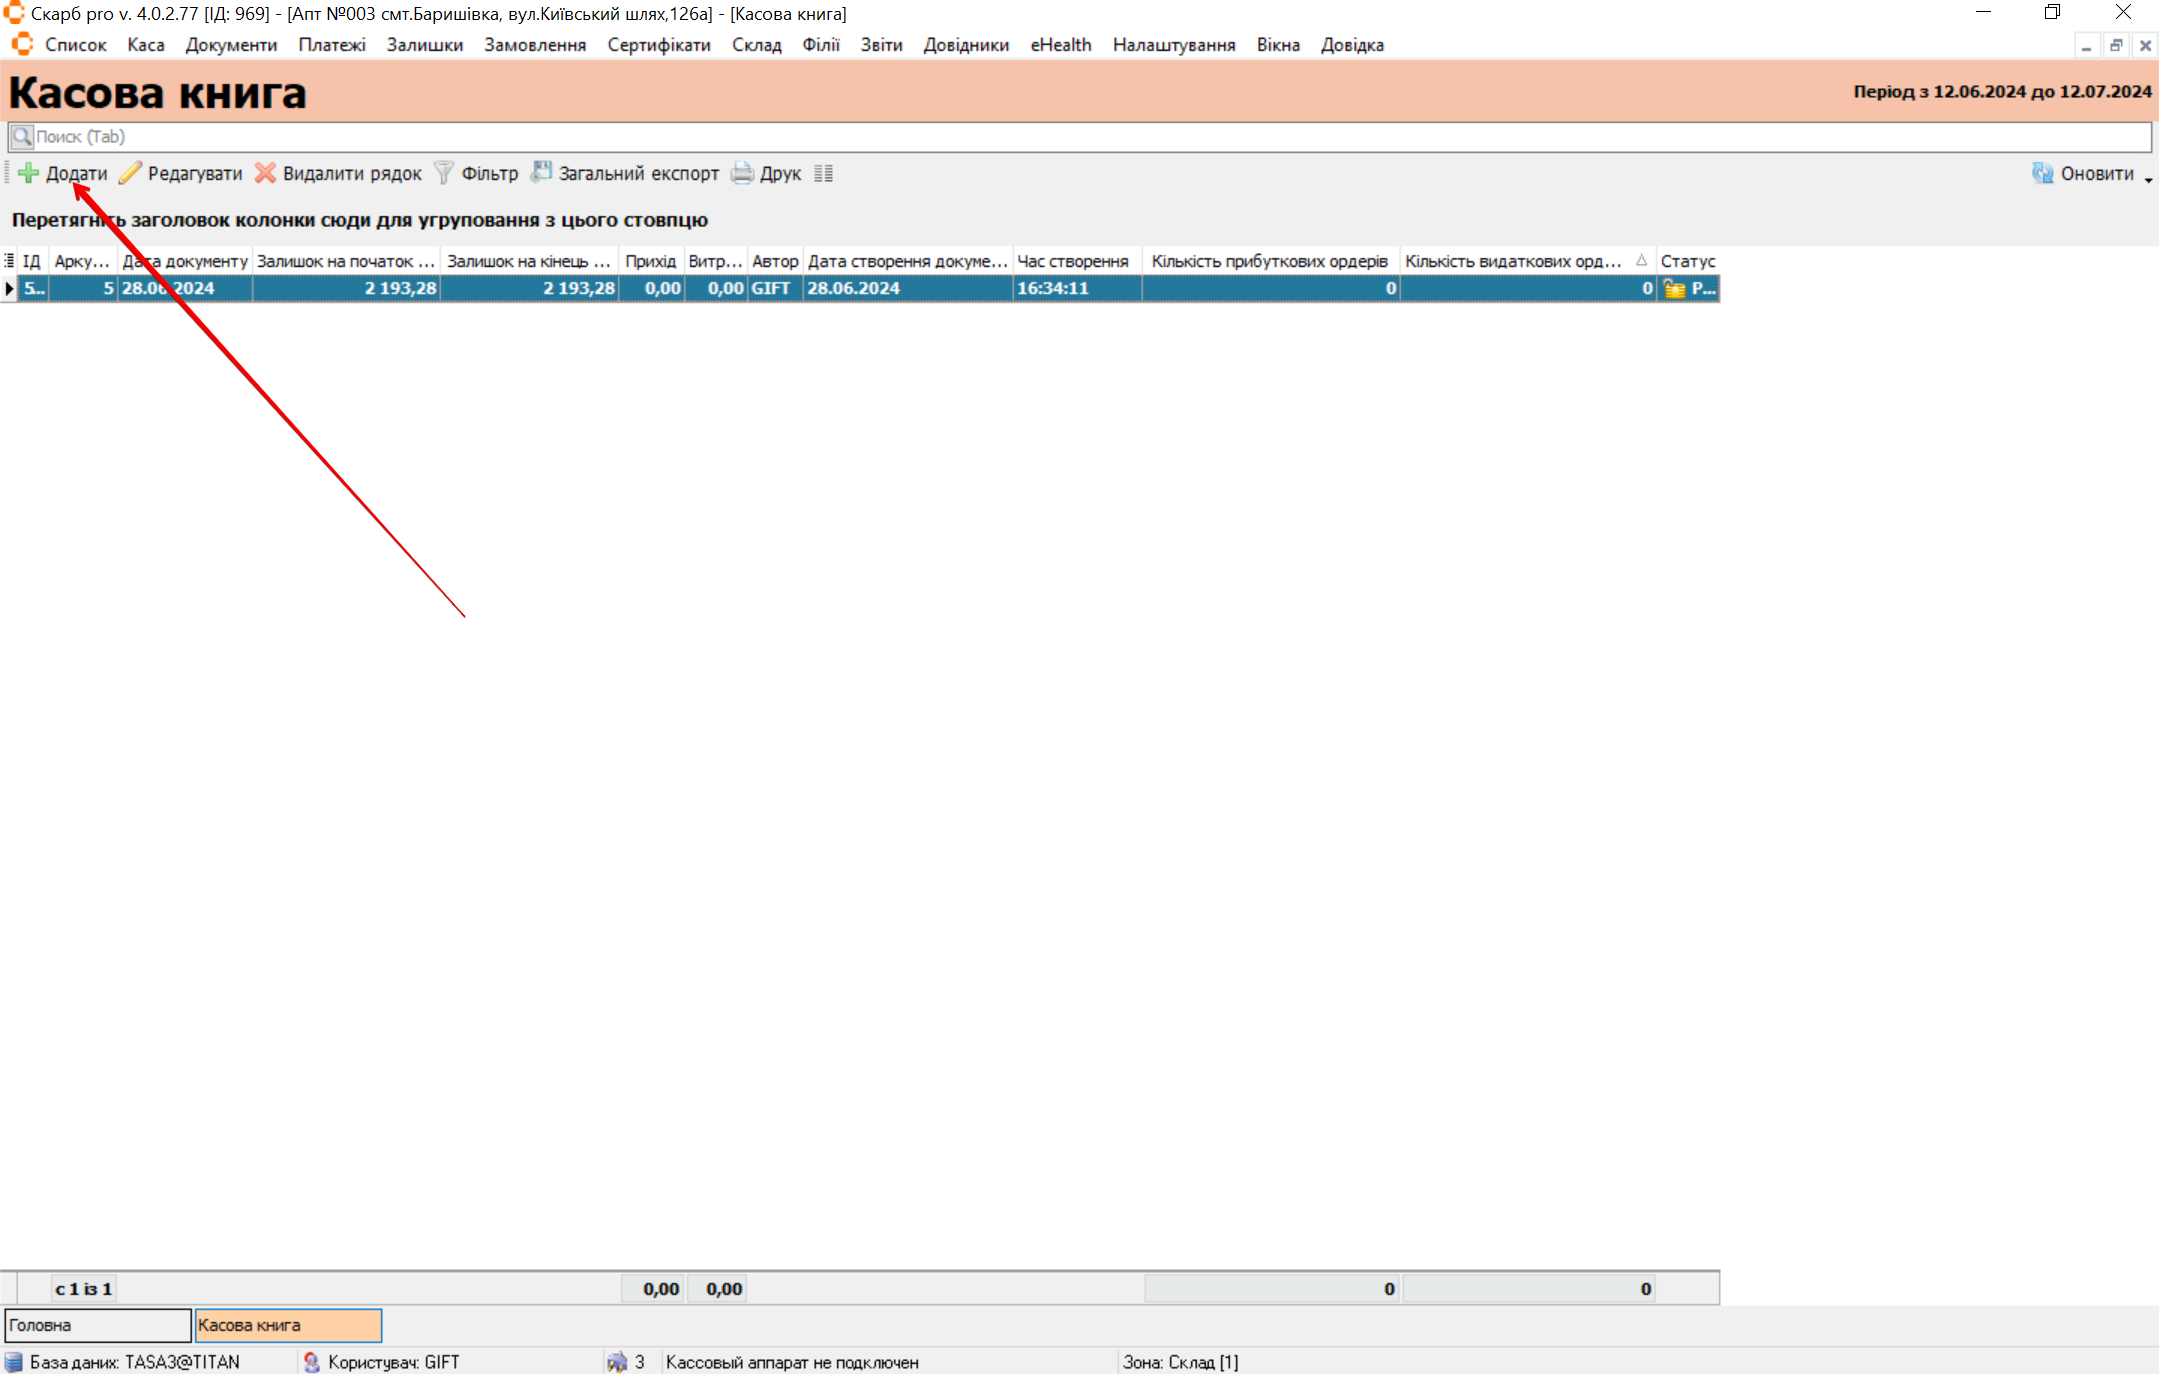Image resolution: width=2159 pixels, height=1374 pixels.
Task: Click the green plus Додати icon
Action: pyautogui.click(x=28, y=173)
